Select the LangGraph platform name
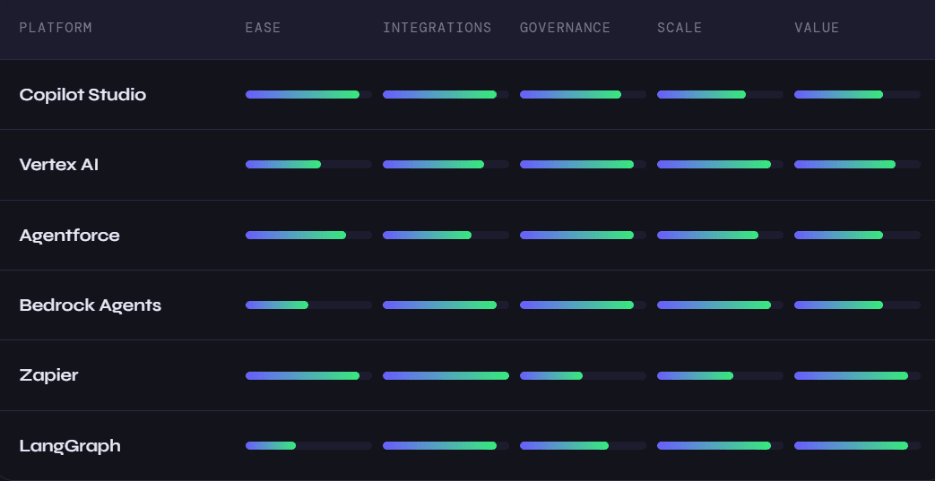Viewport: 936px width, 481px height. click(70, 446)
